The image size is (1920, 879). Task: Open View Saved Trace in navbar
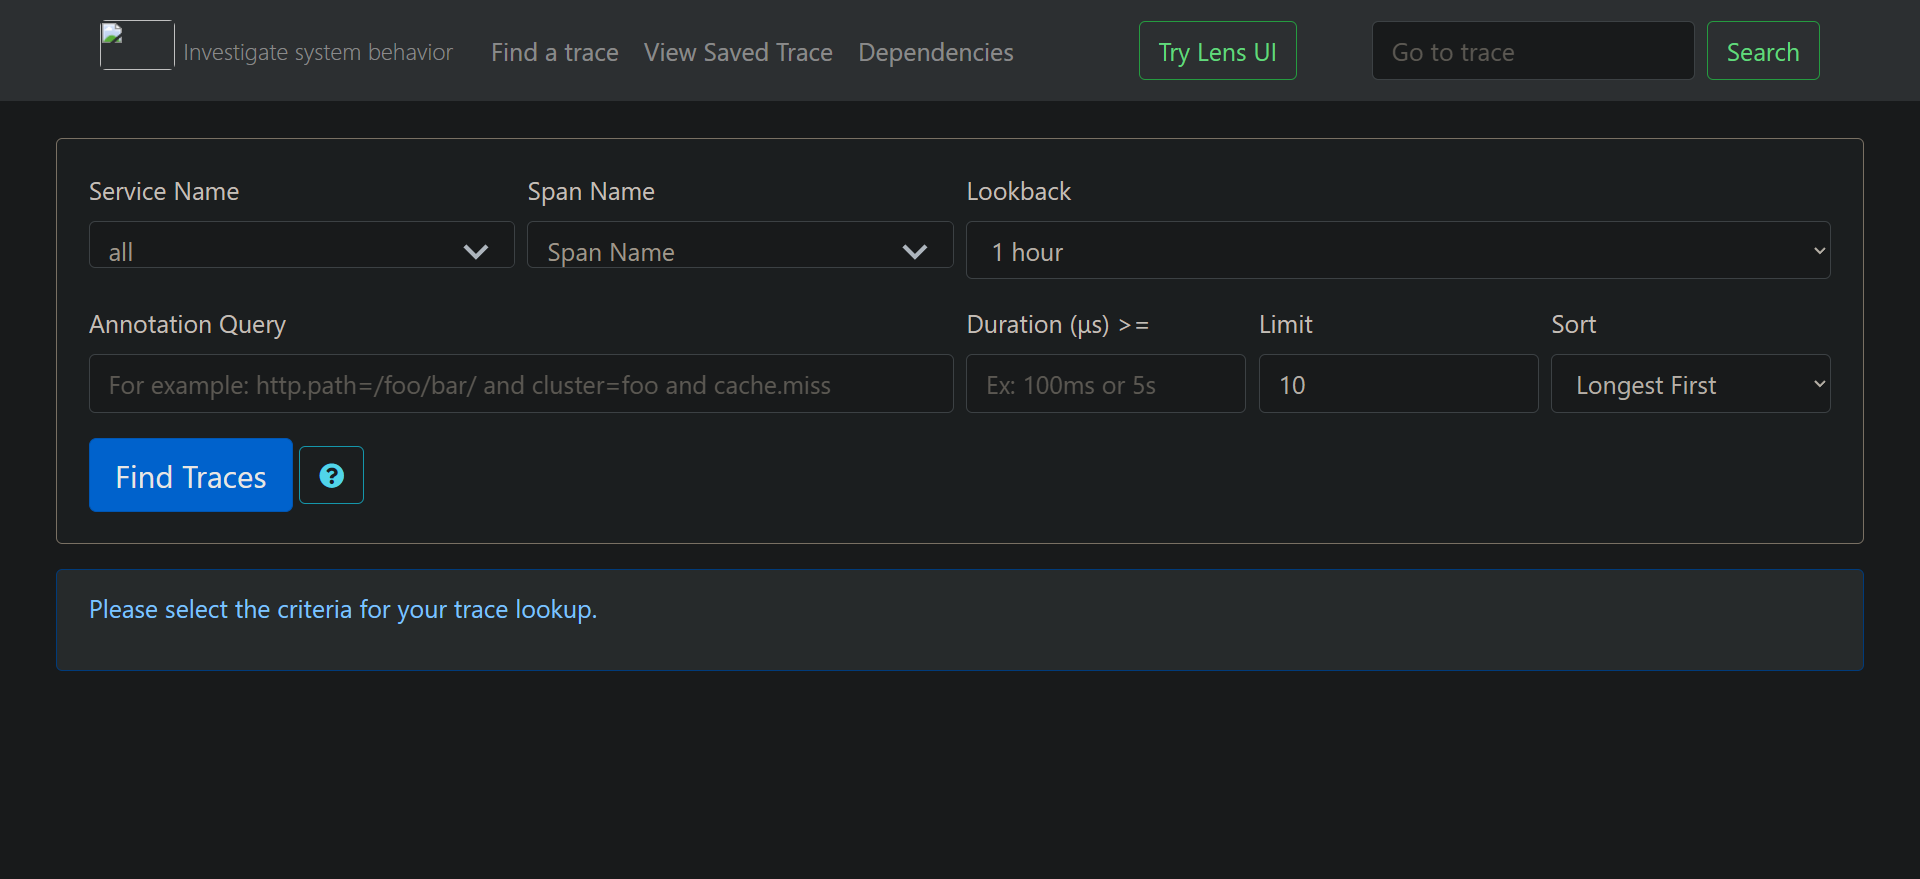[738, 52]
